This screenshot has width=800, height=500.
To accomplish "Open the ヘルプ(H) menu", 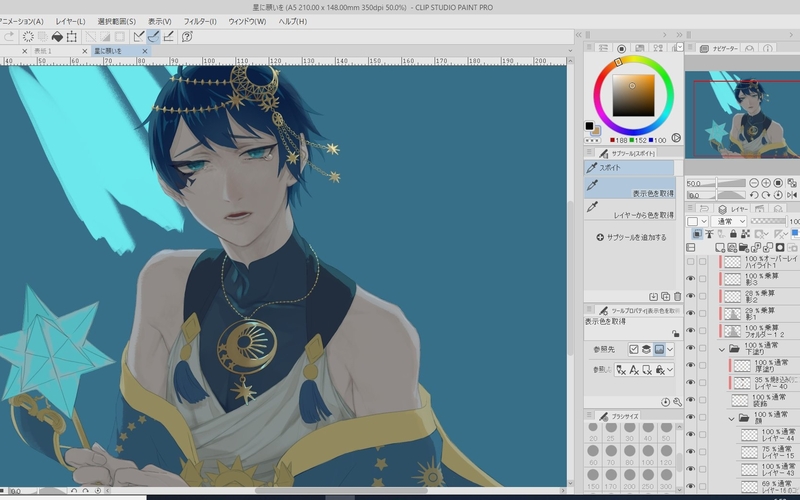I will click(293, 21).
